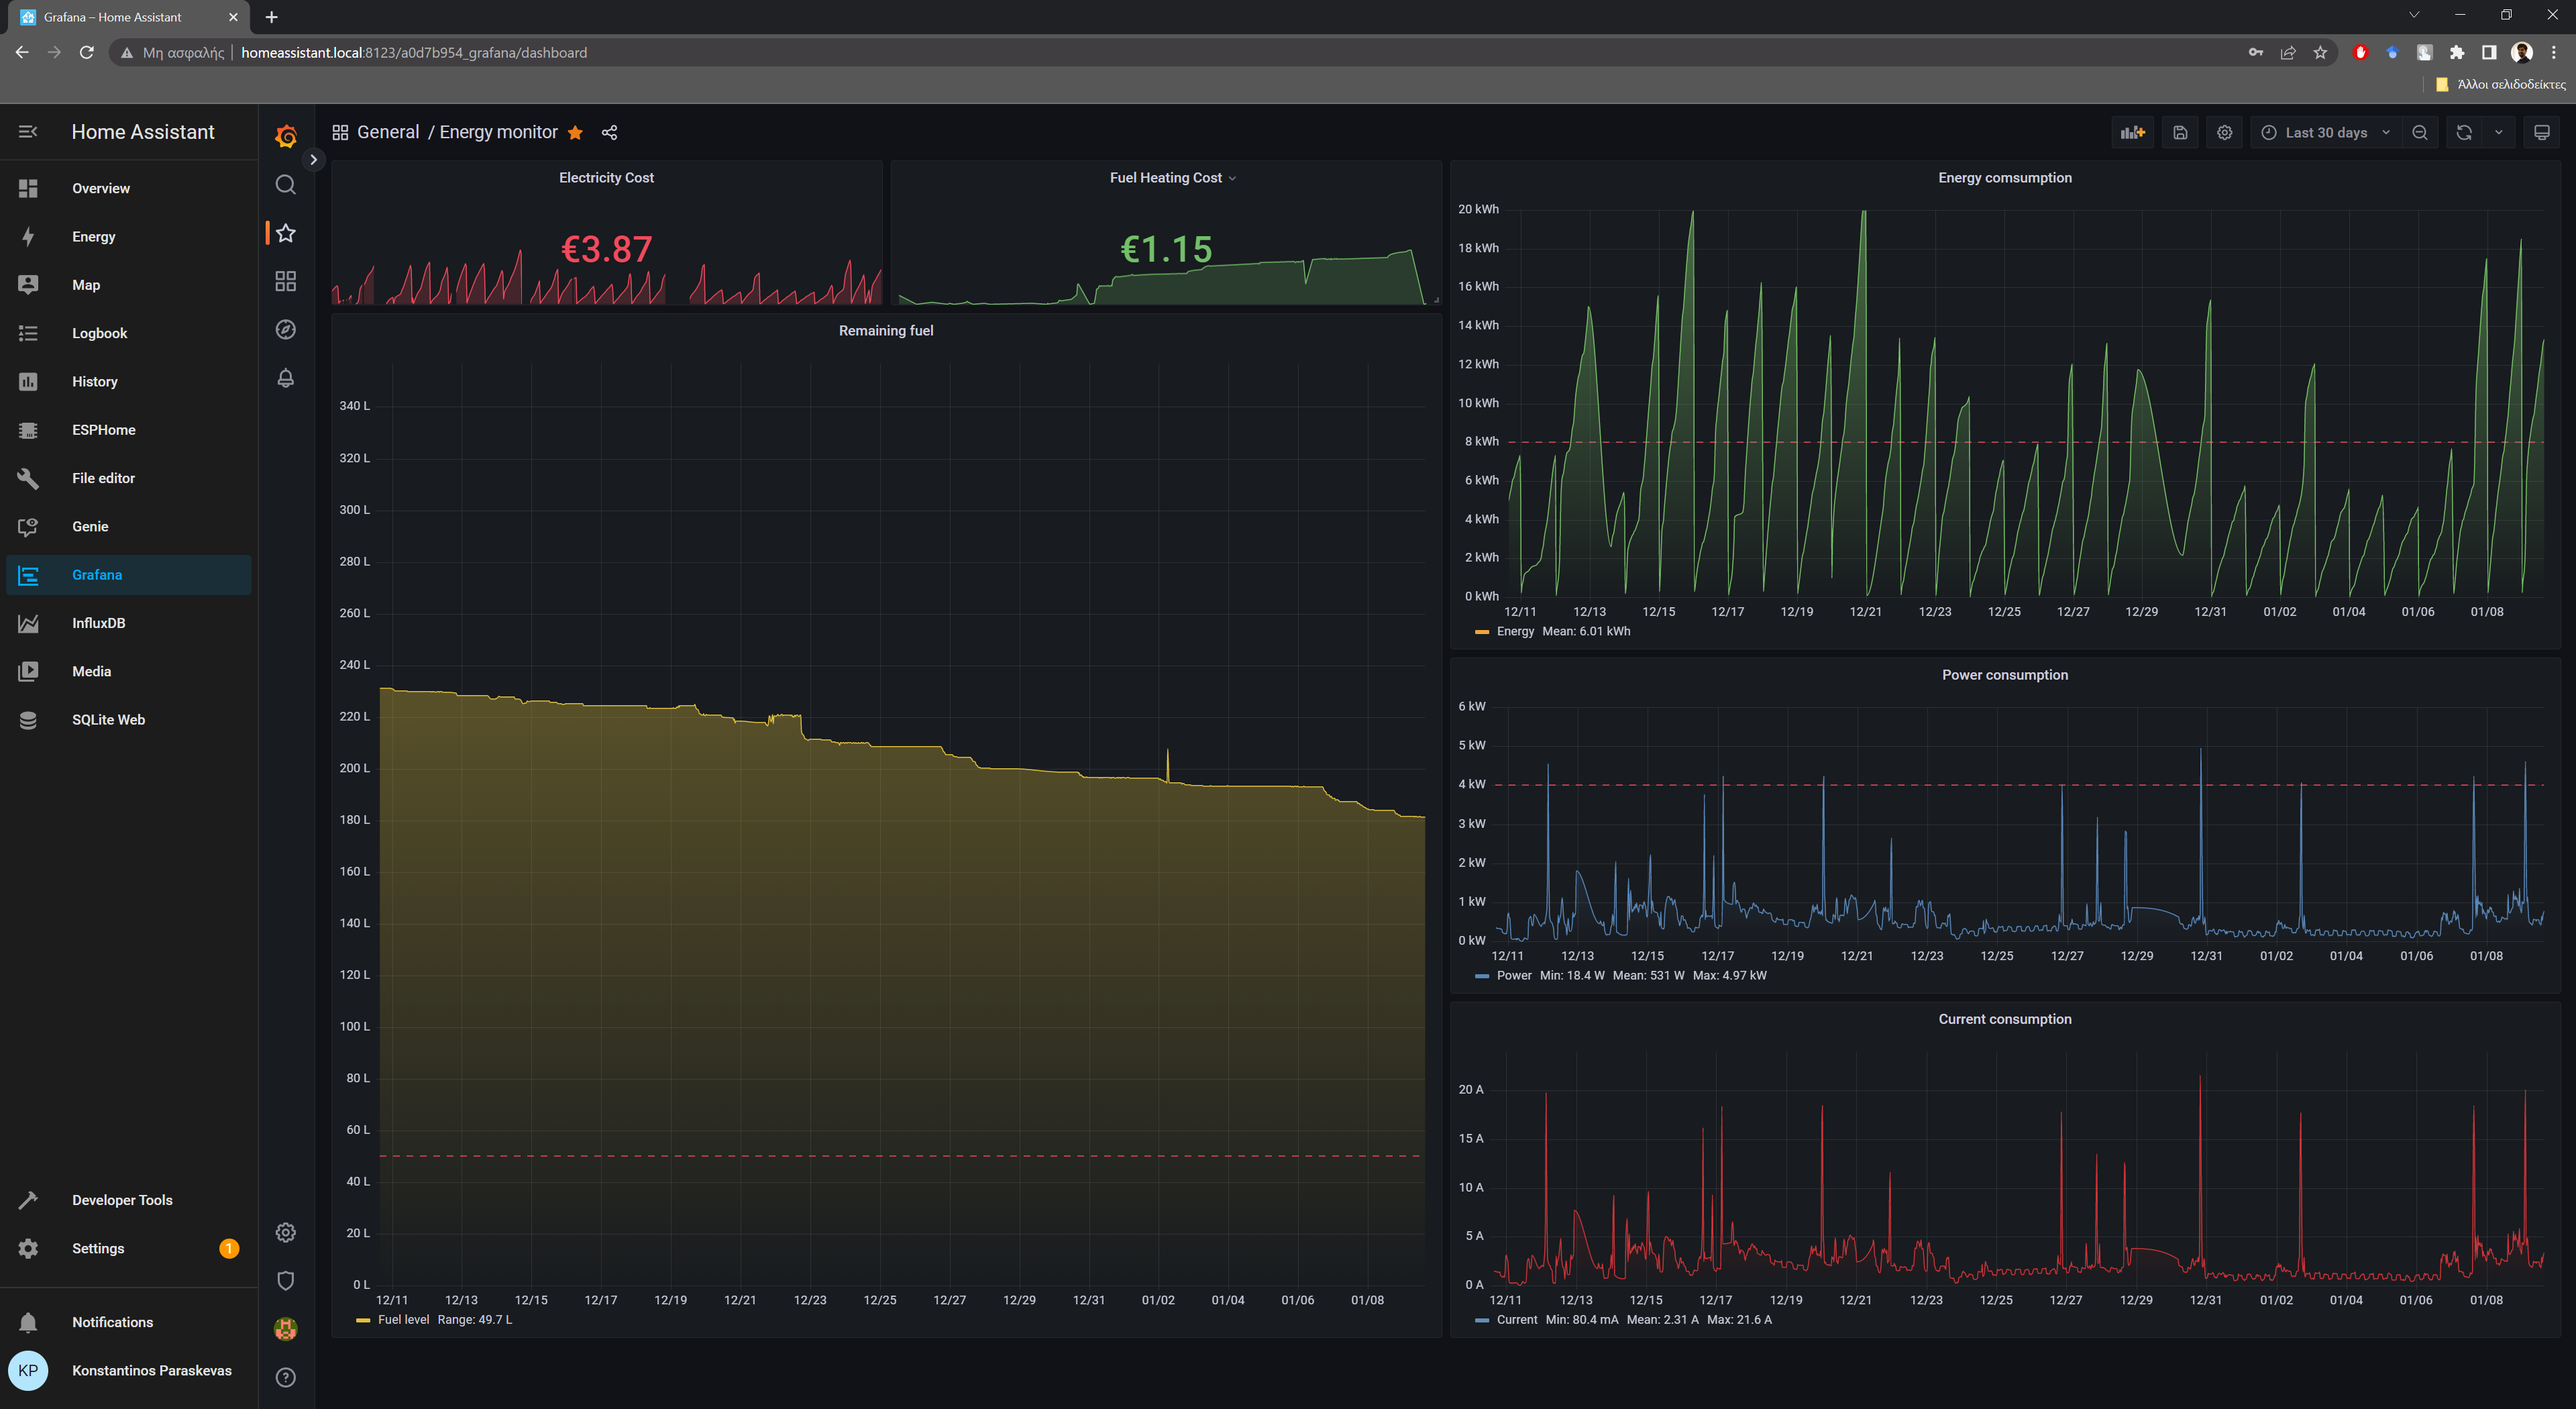Image resolution: width=2576 pixels, height=1409 pixels.
Task: Open the Last 30 days time picker
Action: (x=2325, y=132)
